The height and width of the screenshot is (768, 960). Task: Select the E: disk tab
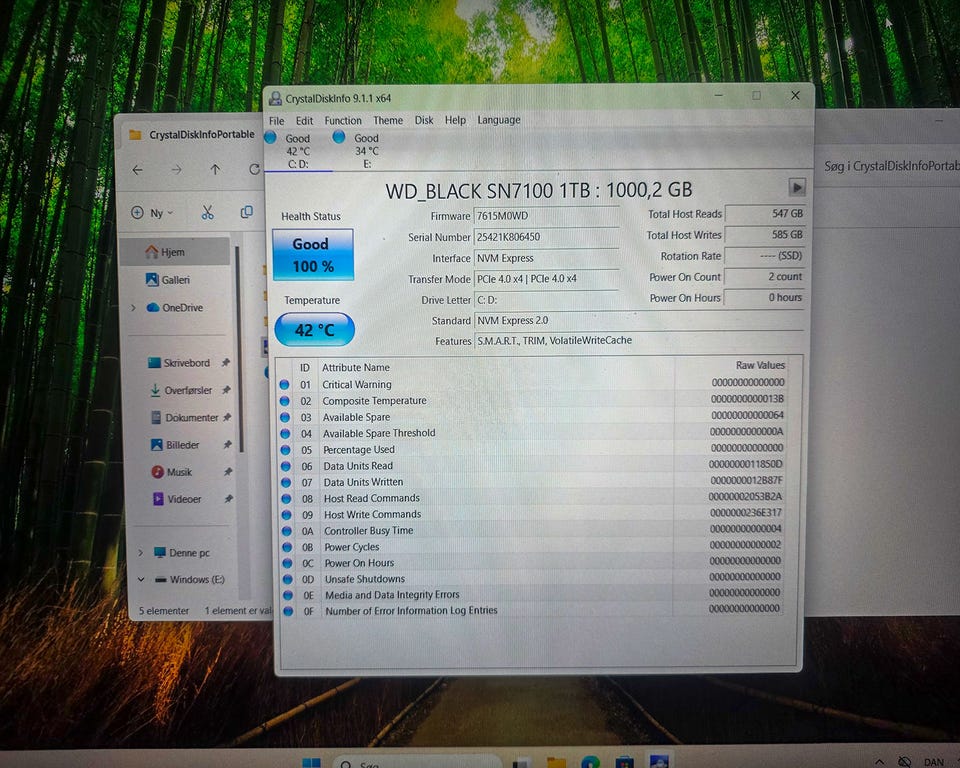(366, 151)
